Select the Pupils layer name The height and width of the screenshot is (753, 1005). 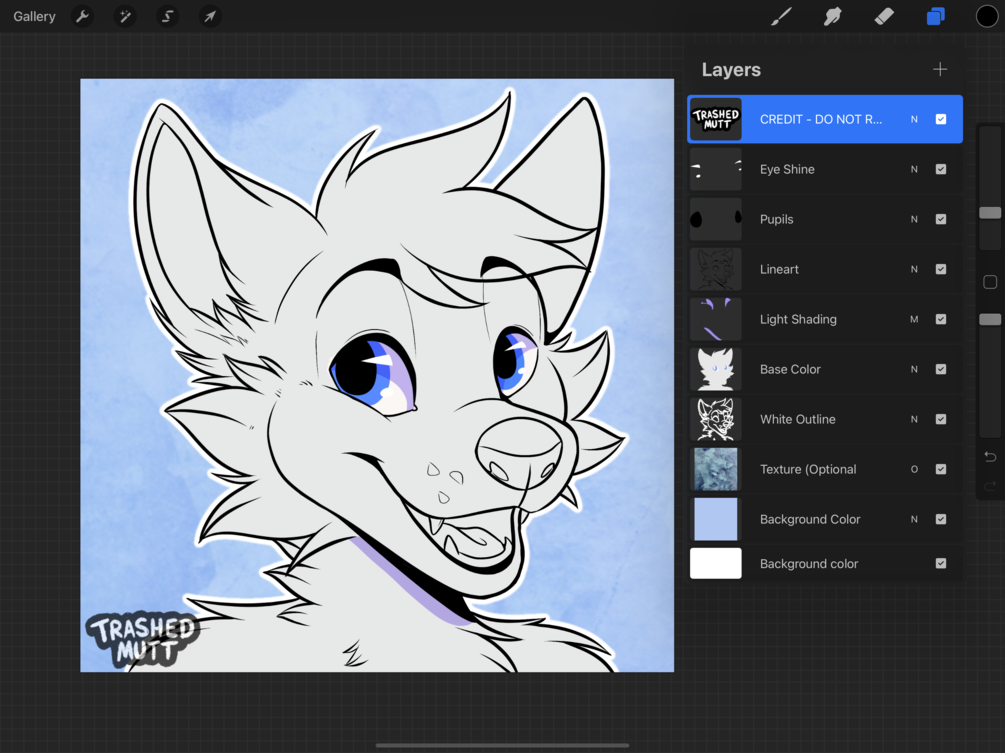[776, 219]
